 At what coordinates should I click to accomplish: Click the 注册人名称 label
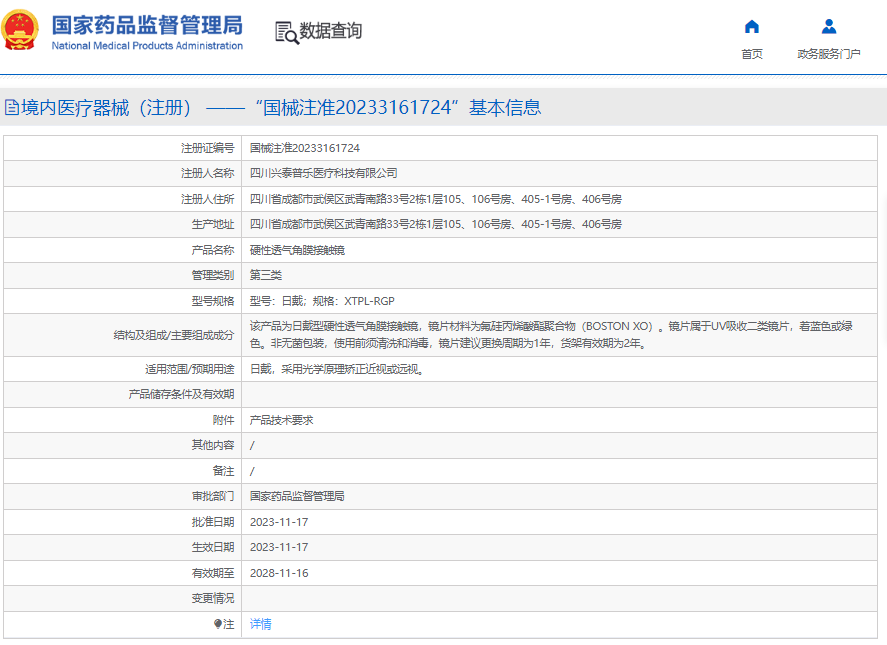[208, 173]
